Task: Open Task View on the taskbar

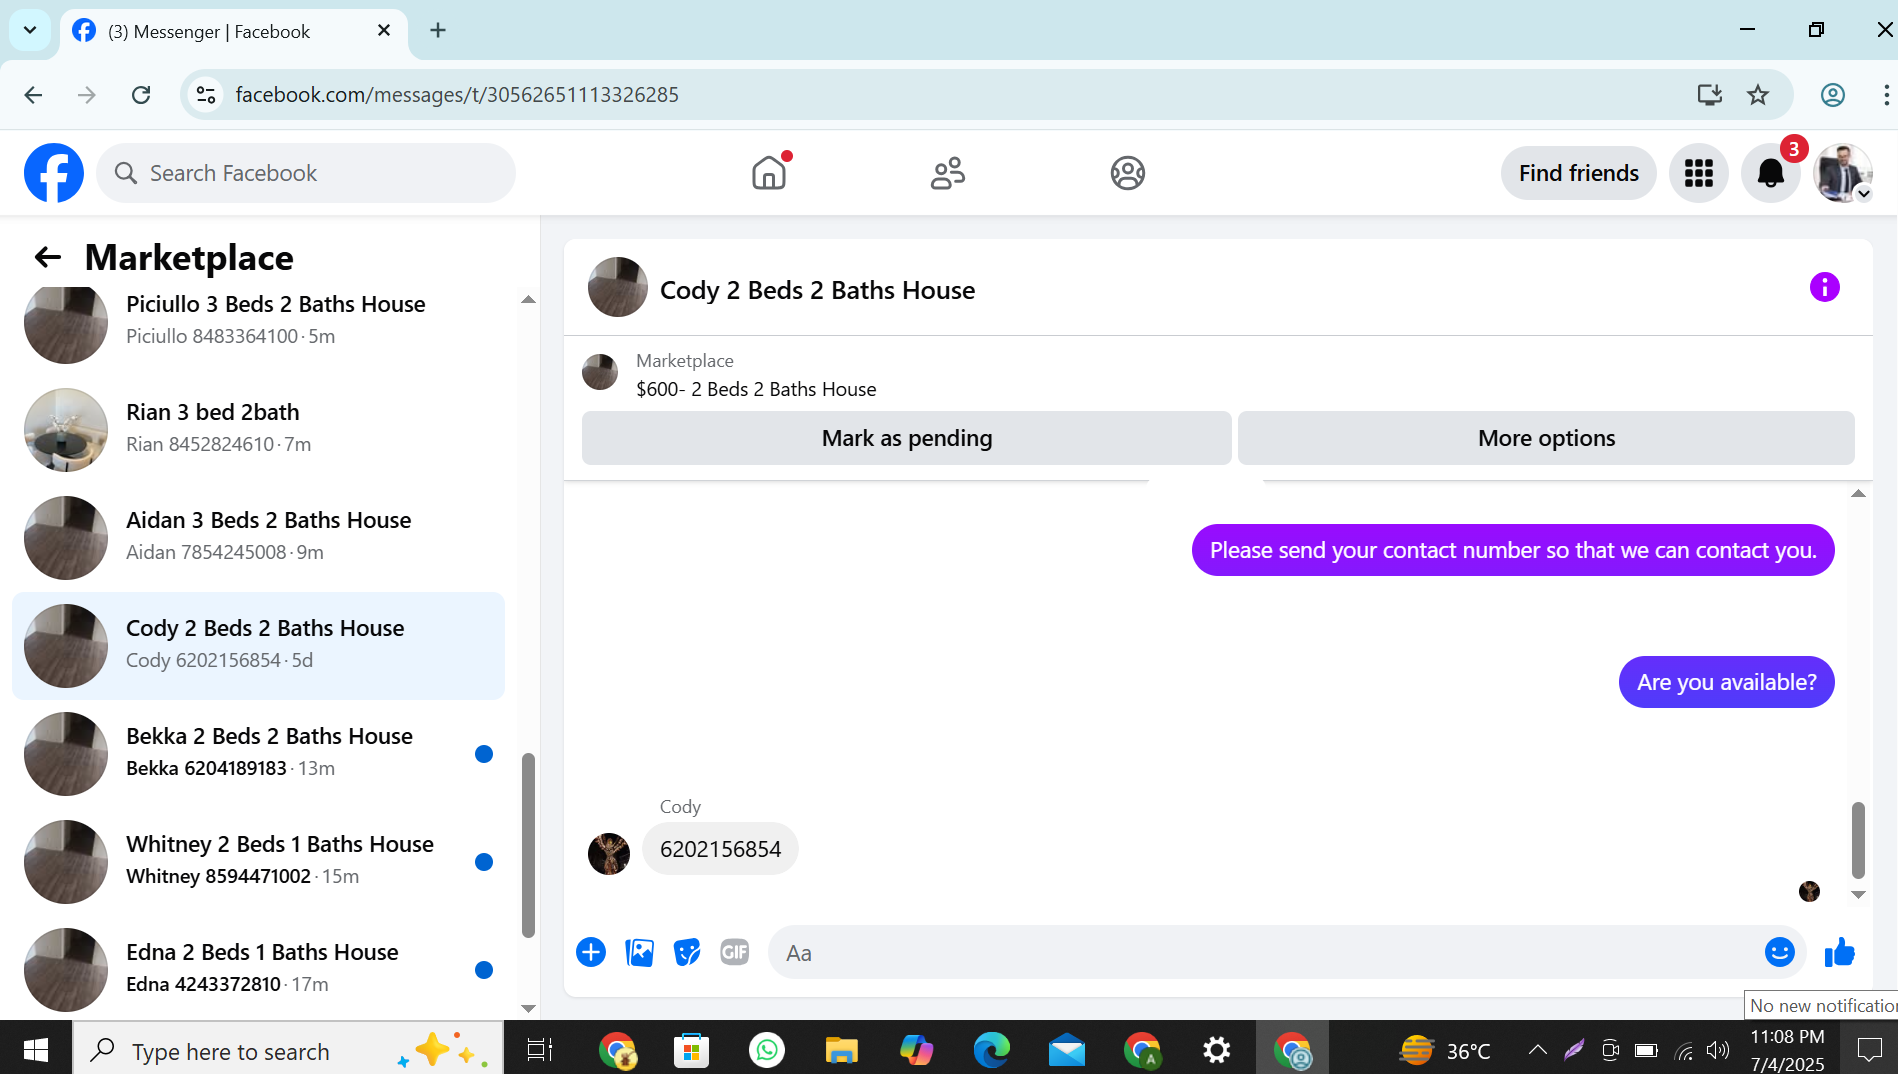Action: tap(540, 1050)
